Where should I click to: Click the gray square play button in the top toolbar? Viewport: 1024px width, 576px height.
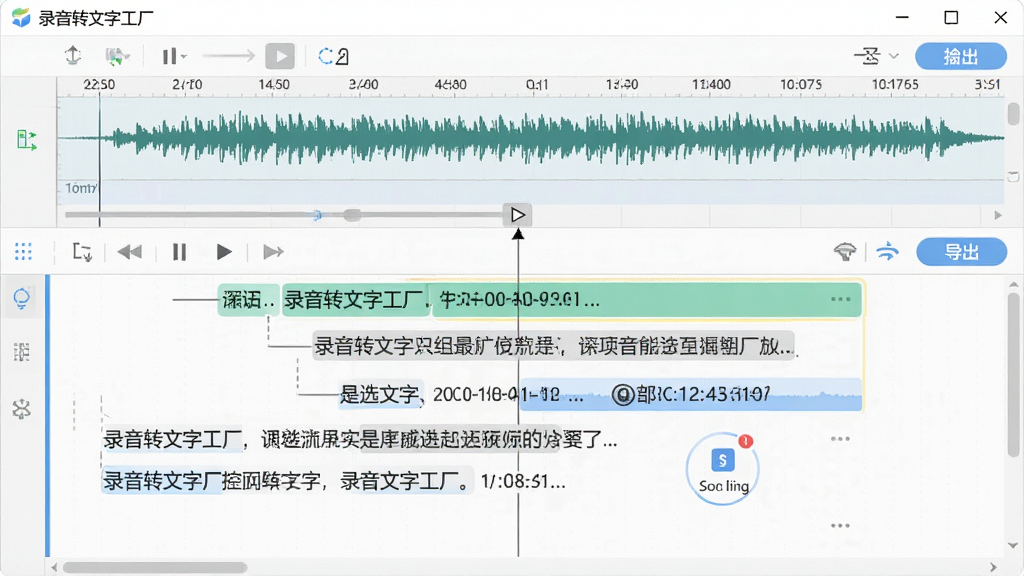tap(280, 56)
